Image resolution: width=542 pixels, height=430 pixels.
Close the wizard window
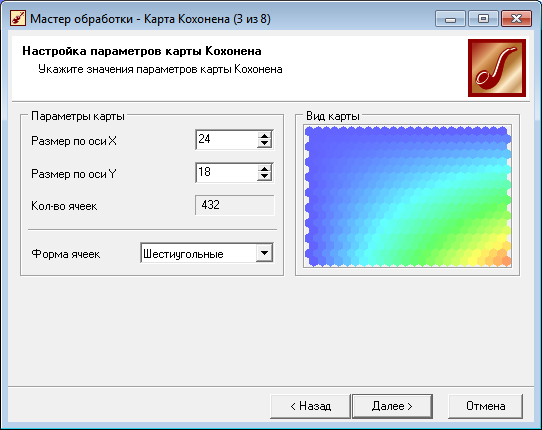[516, 19]
